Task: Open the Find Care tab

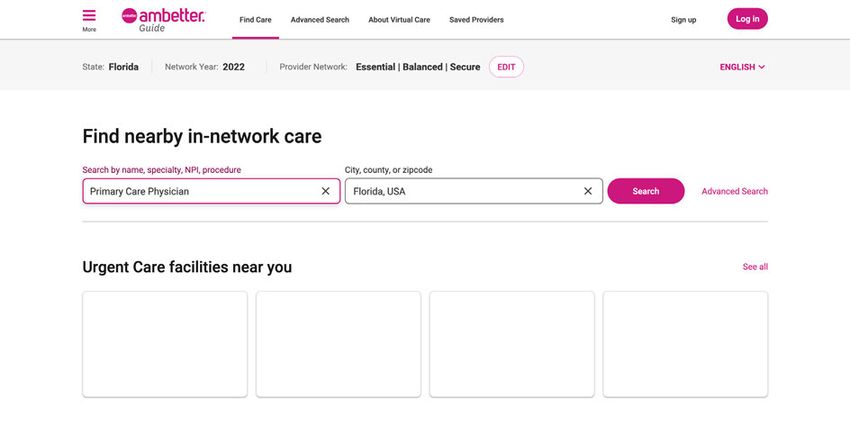Action: point(255,20)
